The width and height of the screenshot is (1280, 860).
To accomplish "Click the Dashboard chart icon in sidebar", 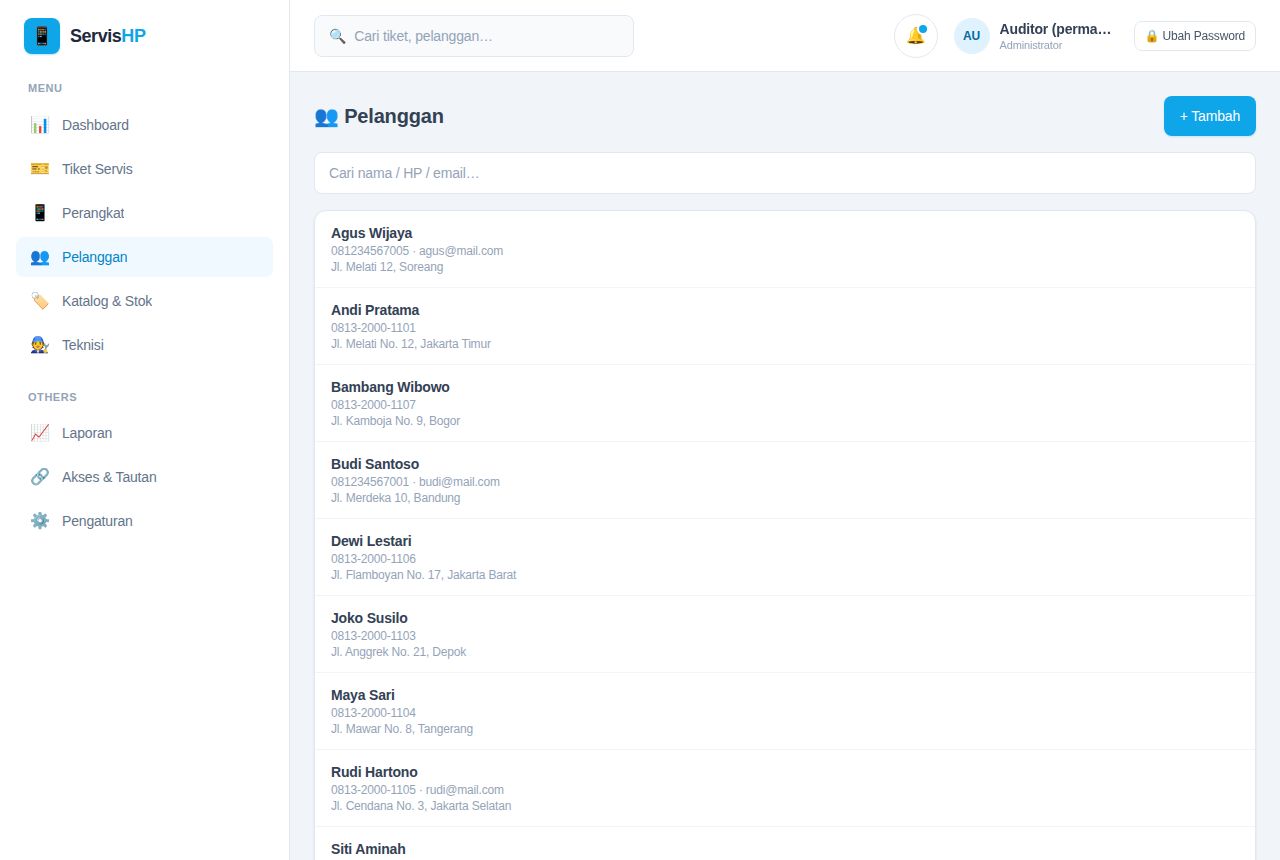I will tap(40, 125).
